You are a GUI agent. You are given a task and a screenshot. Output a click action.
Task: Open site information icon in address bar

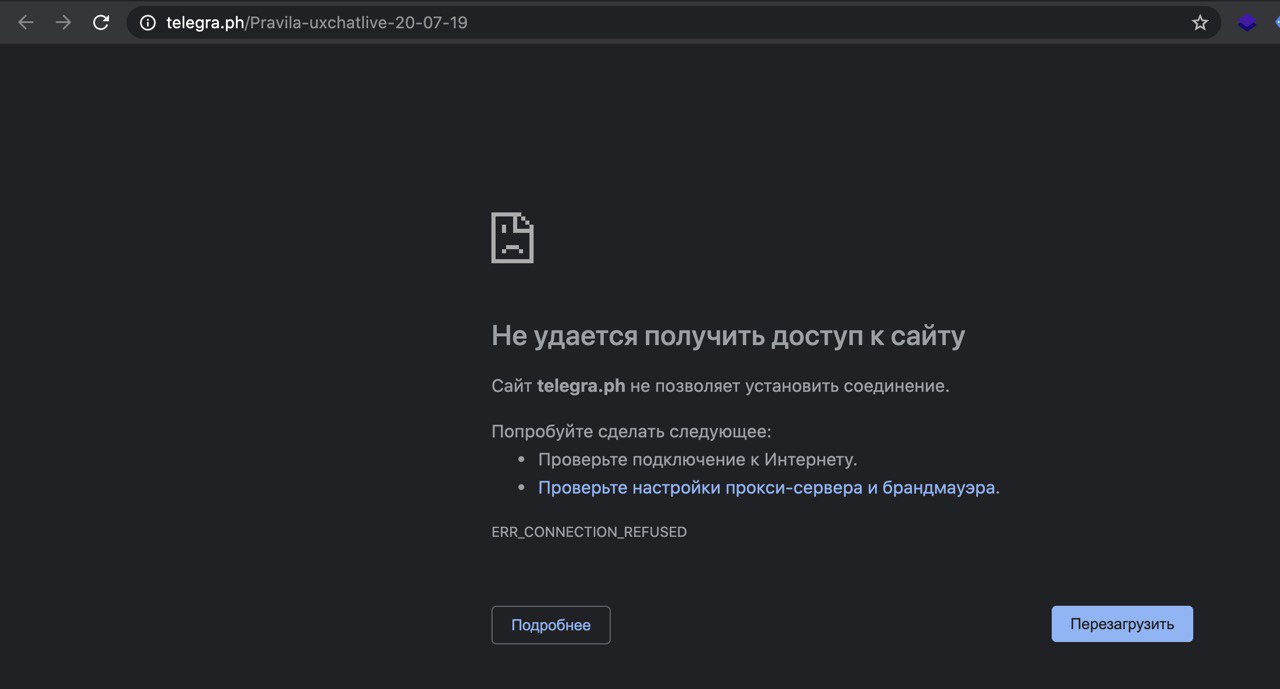[148, 22]
